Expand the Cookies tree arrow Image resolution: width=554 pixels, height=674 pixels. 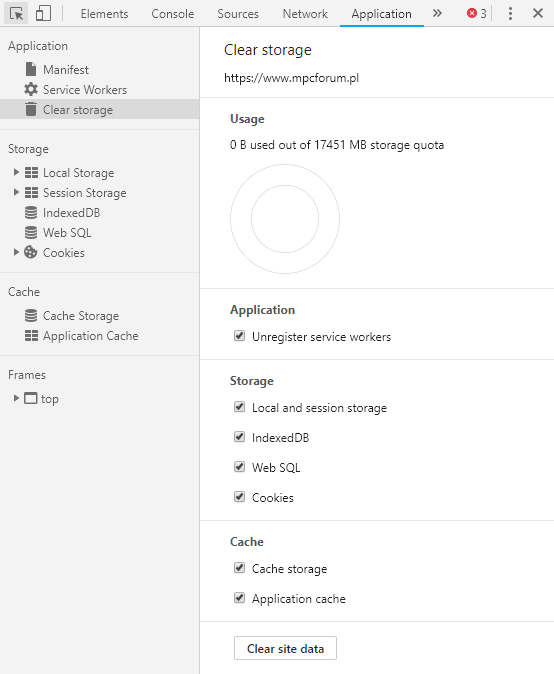16,252
